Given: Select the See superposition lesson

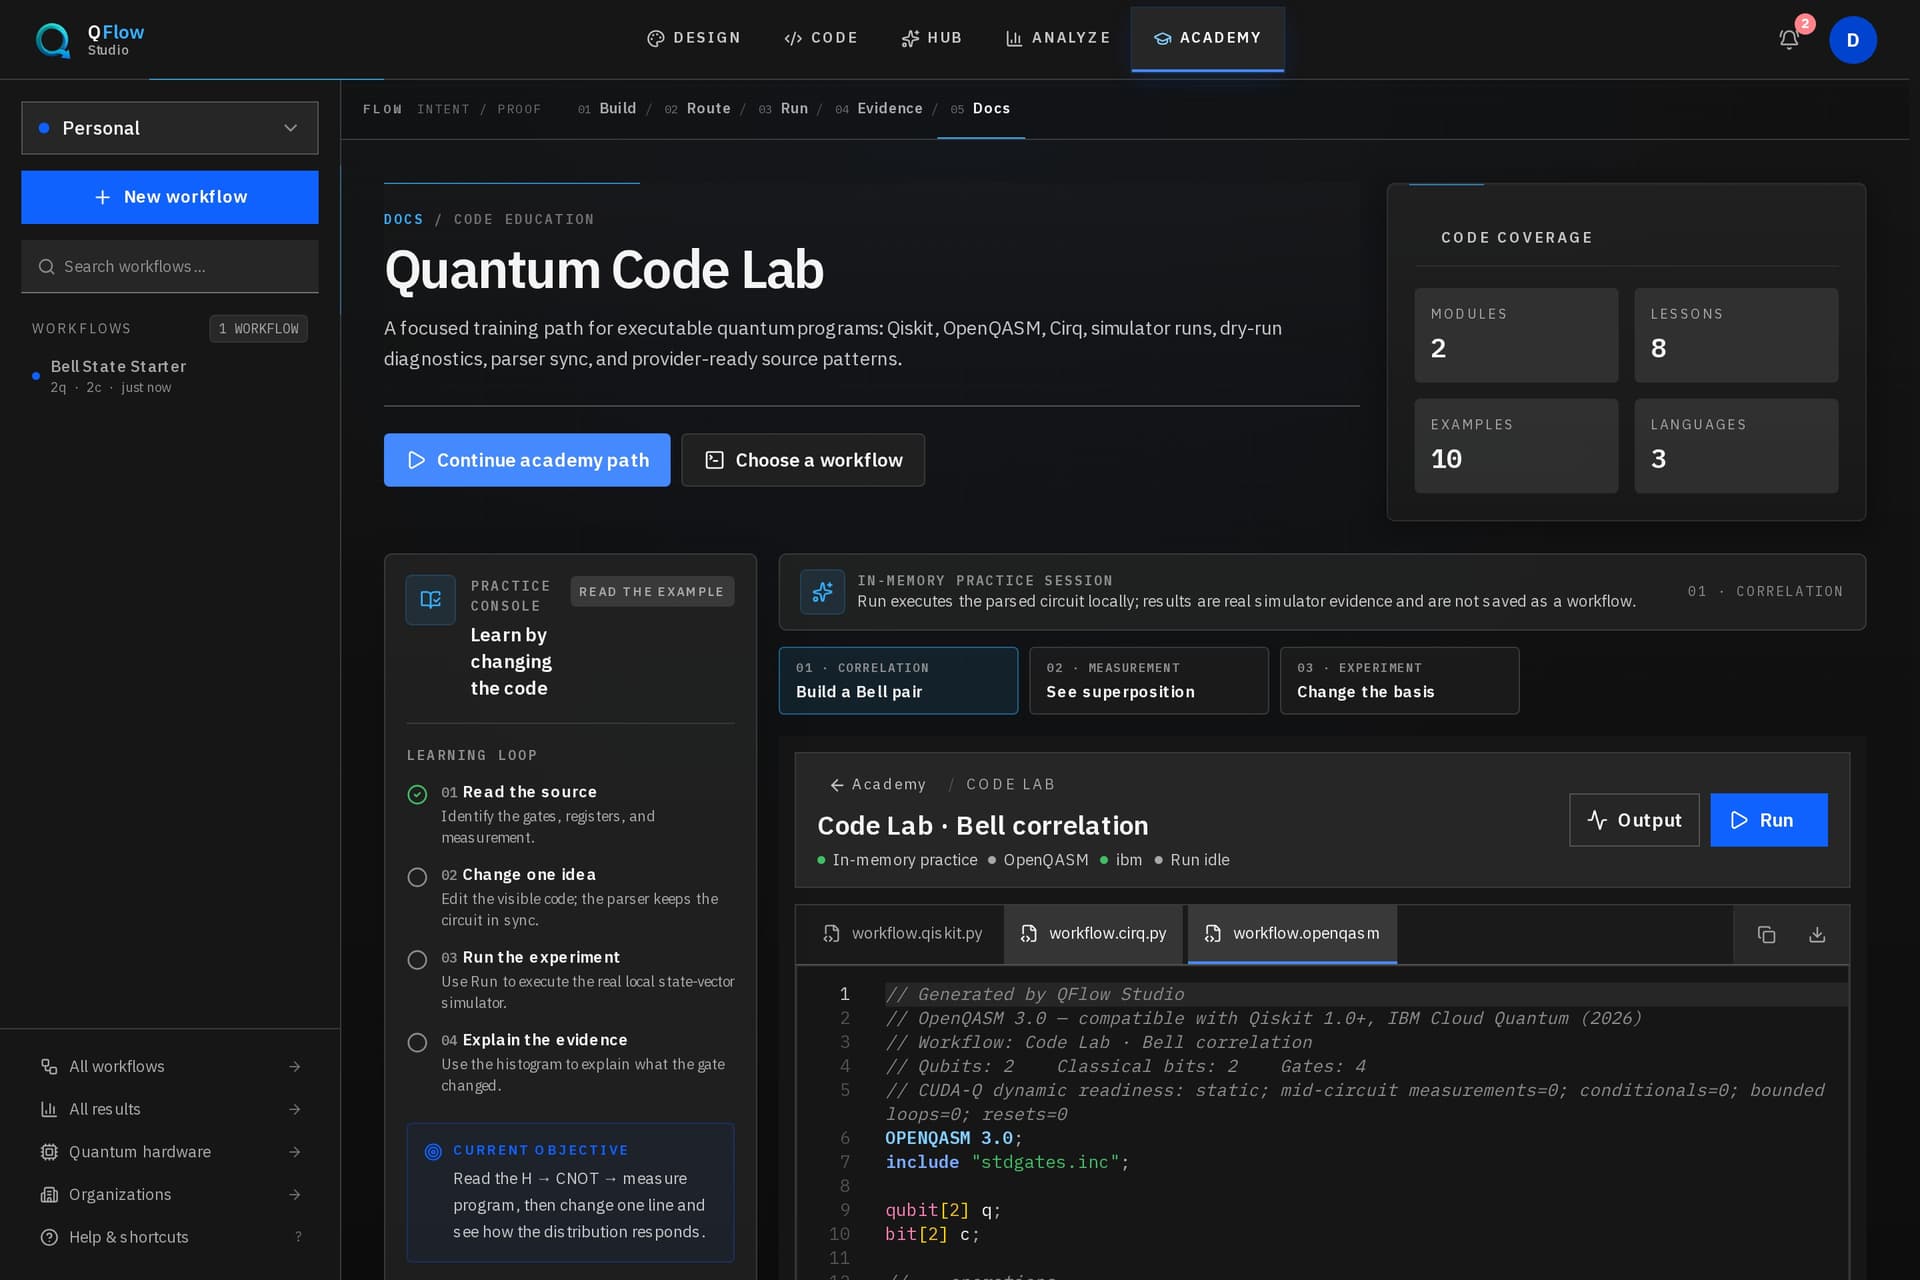Looking at the screenshot, I should 1148,680.
